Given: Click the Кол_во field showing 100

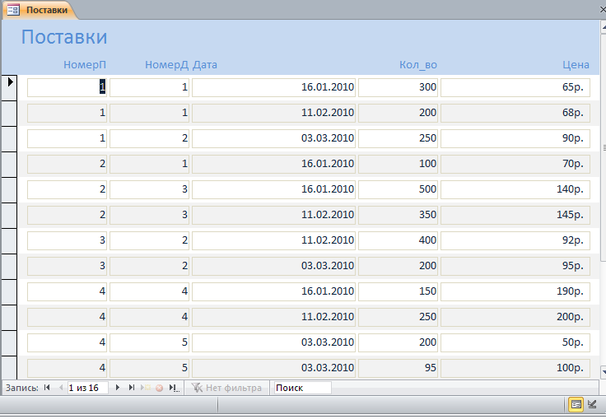Looking at the screenshot, I should click(x=398, y=164).
